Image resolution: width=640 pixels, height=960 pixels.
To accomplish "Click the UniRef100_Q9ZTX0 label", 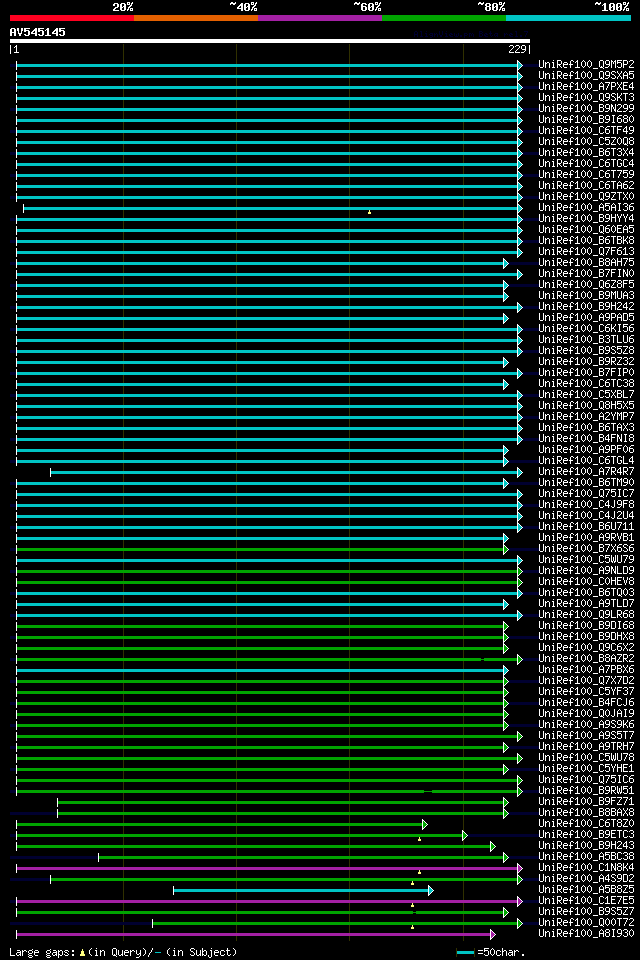I will coord(586,197).
